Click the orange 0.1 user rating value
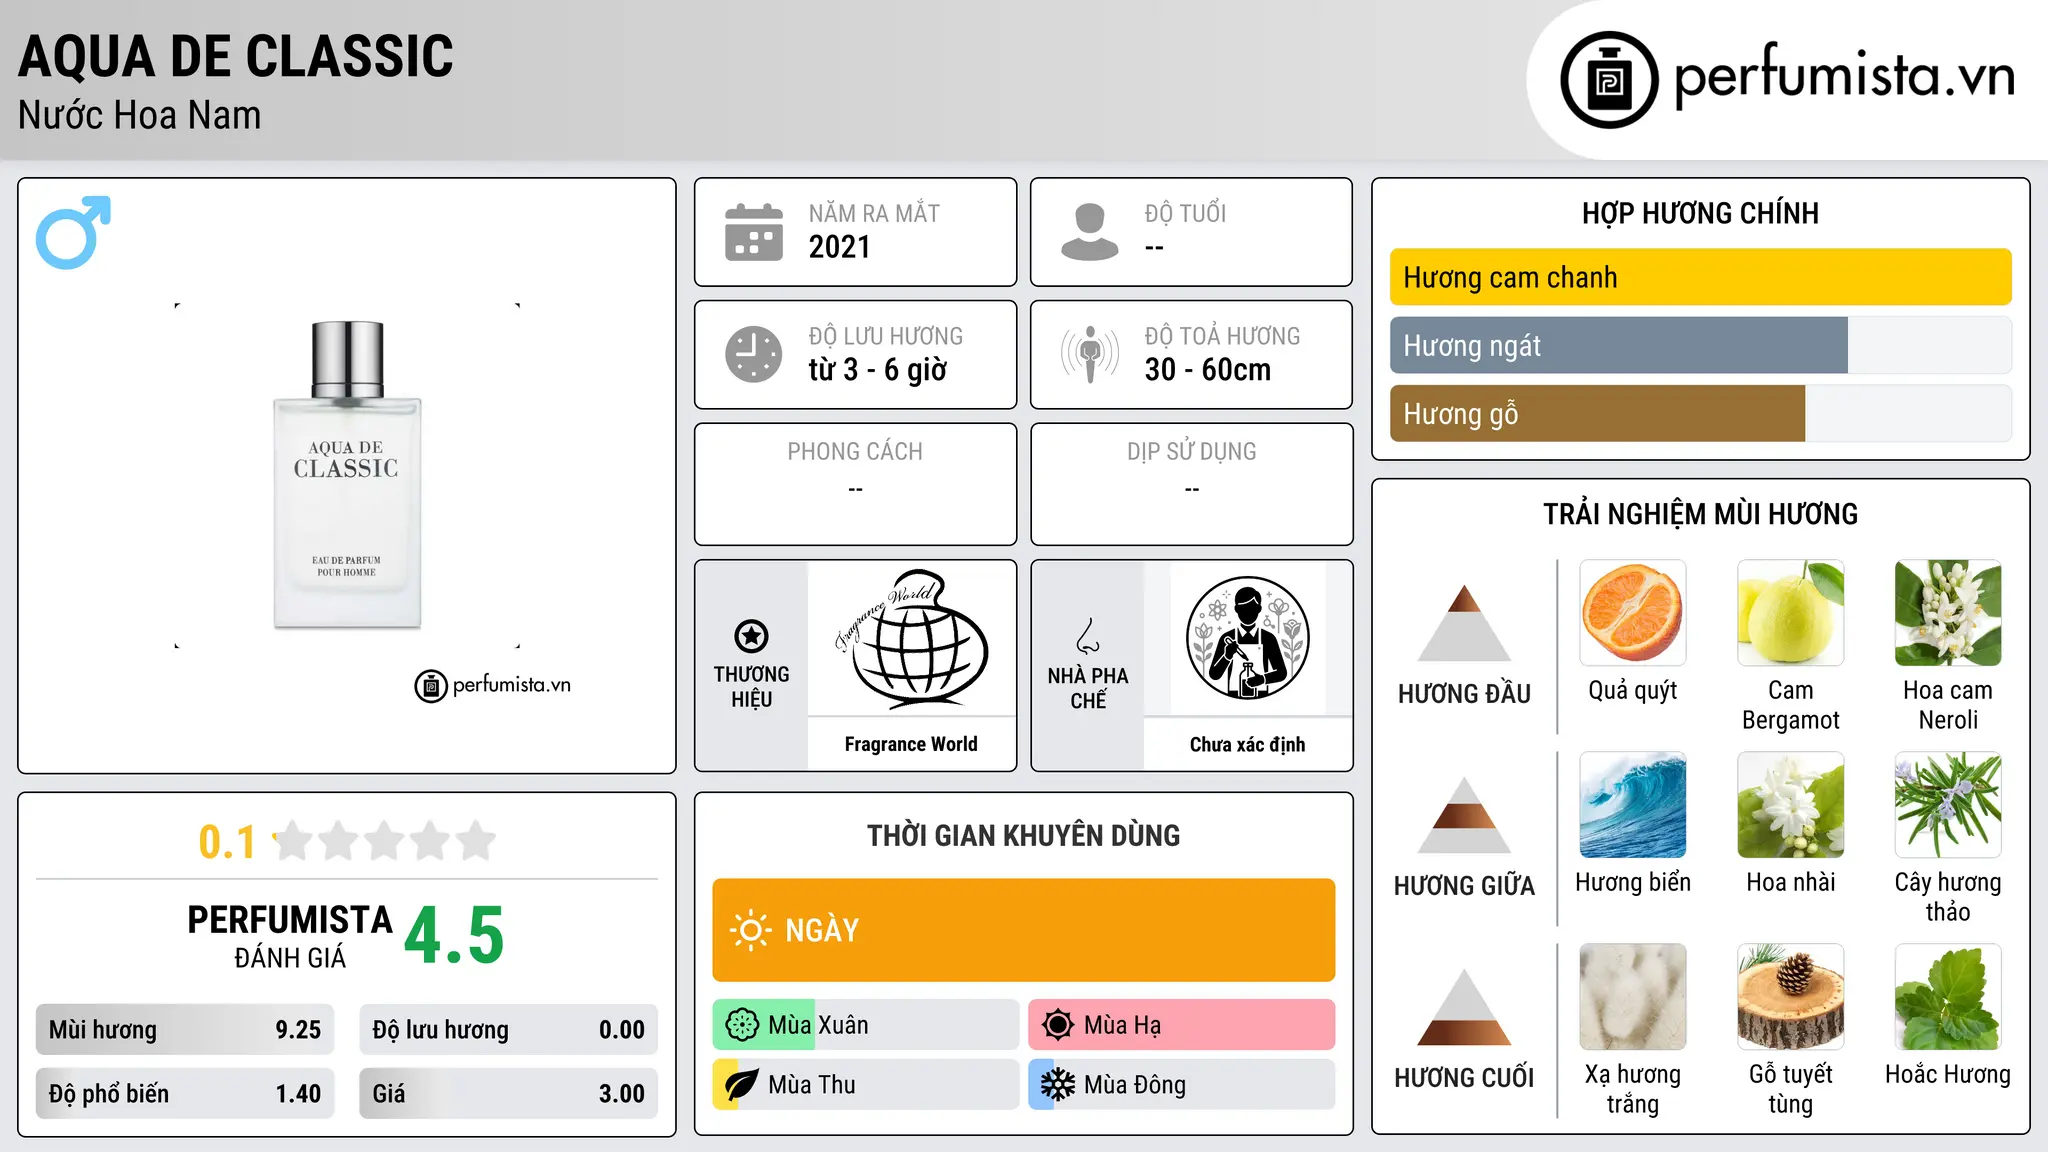 coord(227,842)
